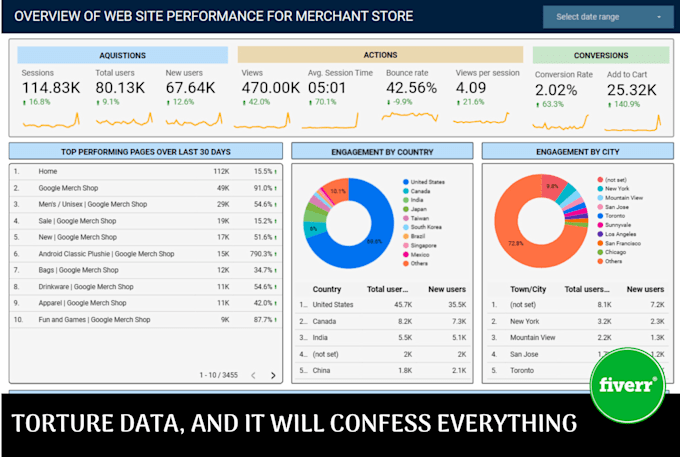Click the Fiverr logo badge

[628, 385]
